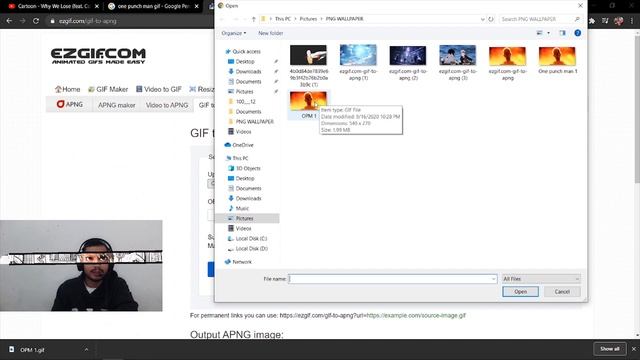Viewport: 640px width, 360px height.
Task: Go up one folder level in Open dialog
Action: tap(253, 19)
